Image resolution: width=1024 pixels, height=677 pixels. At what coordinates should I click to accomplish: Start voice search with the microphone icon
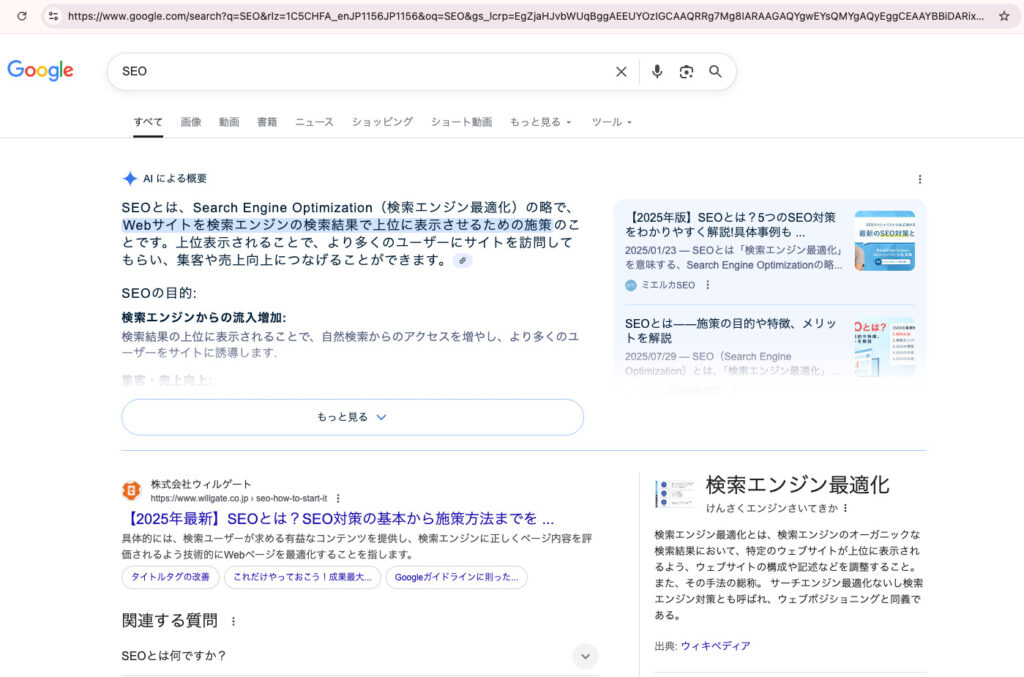point(657,72)
